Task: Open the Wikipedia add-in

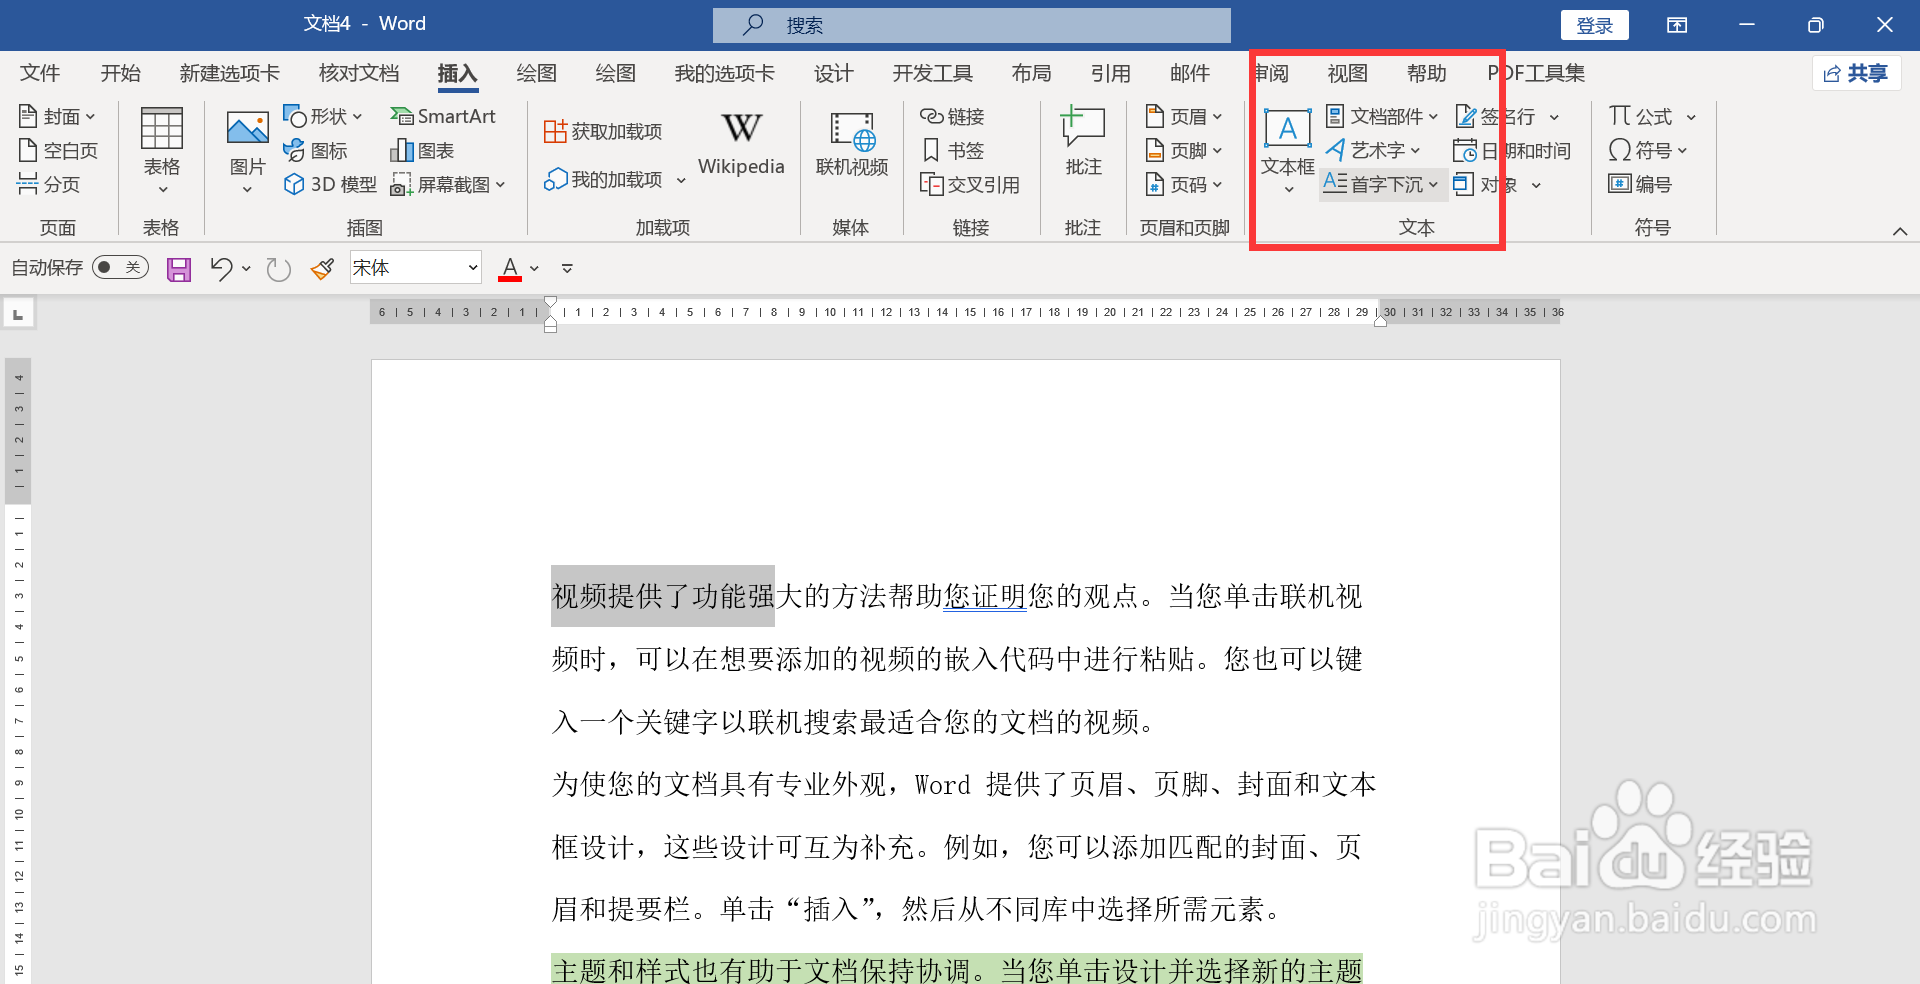Action: 741,145
